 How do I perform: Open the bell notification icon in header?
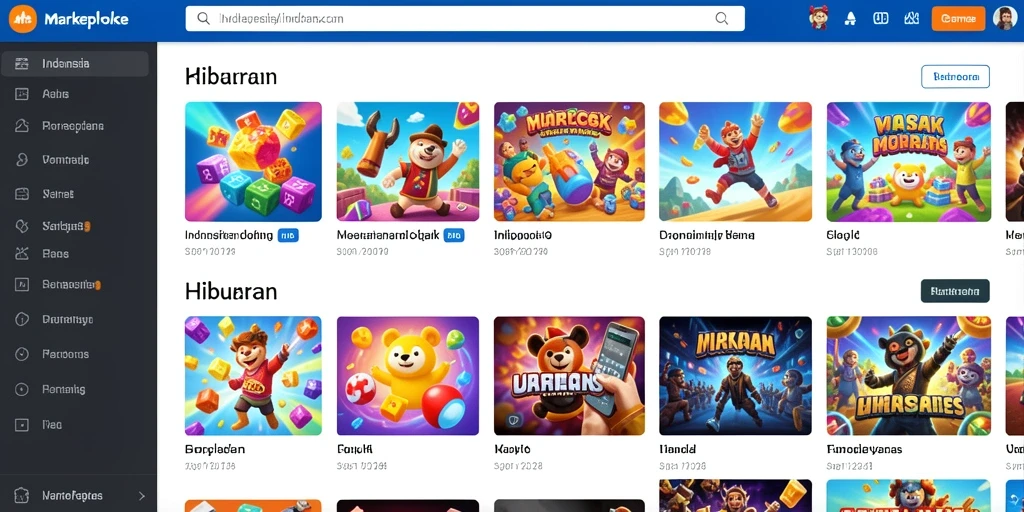click(x=850, y=19)
